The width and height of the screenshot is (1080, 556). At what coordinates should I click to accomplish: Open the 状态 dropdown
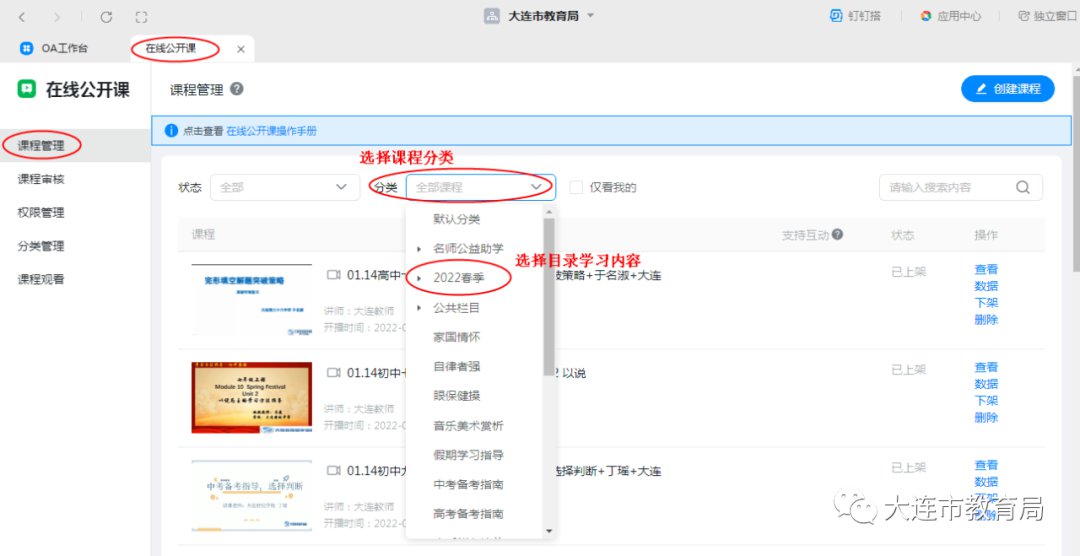pos(284,187)
